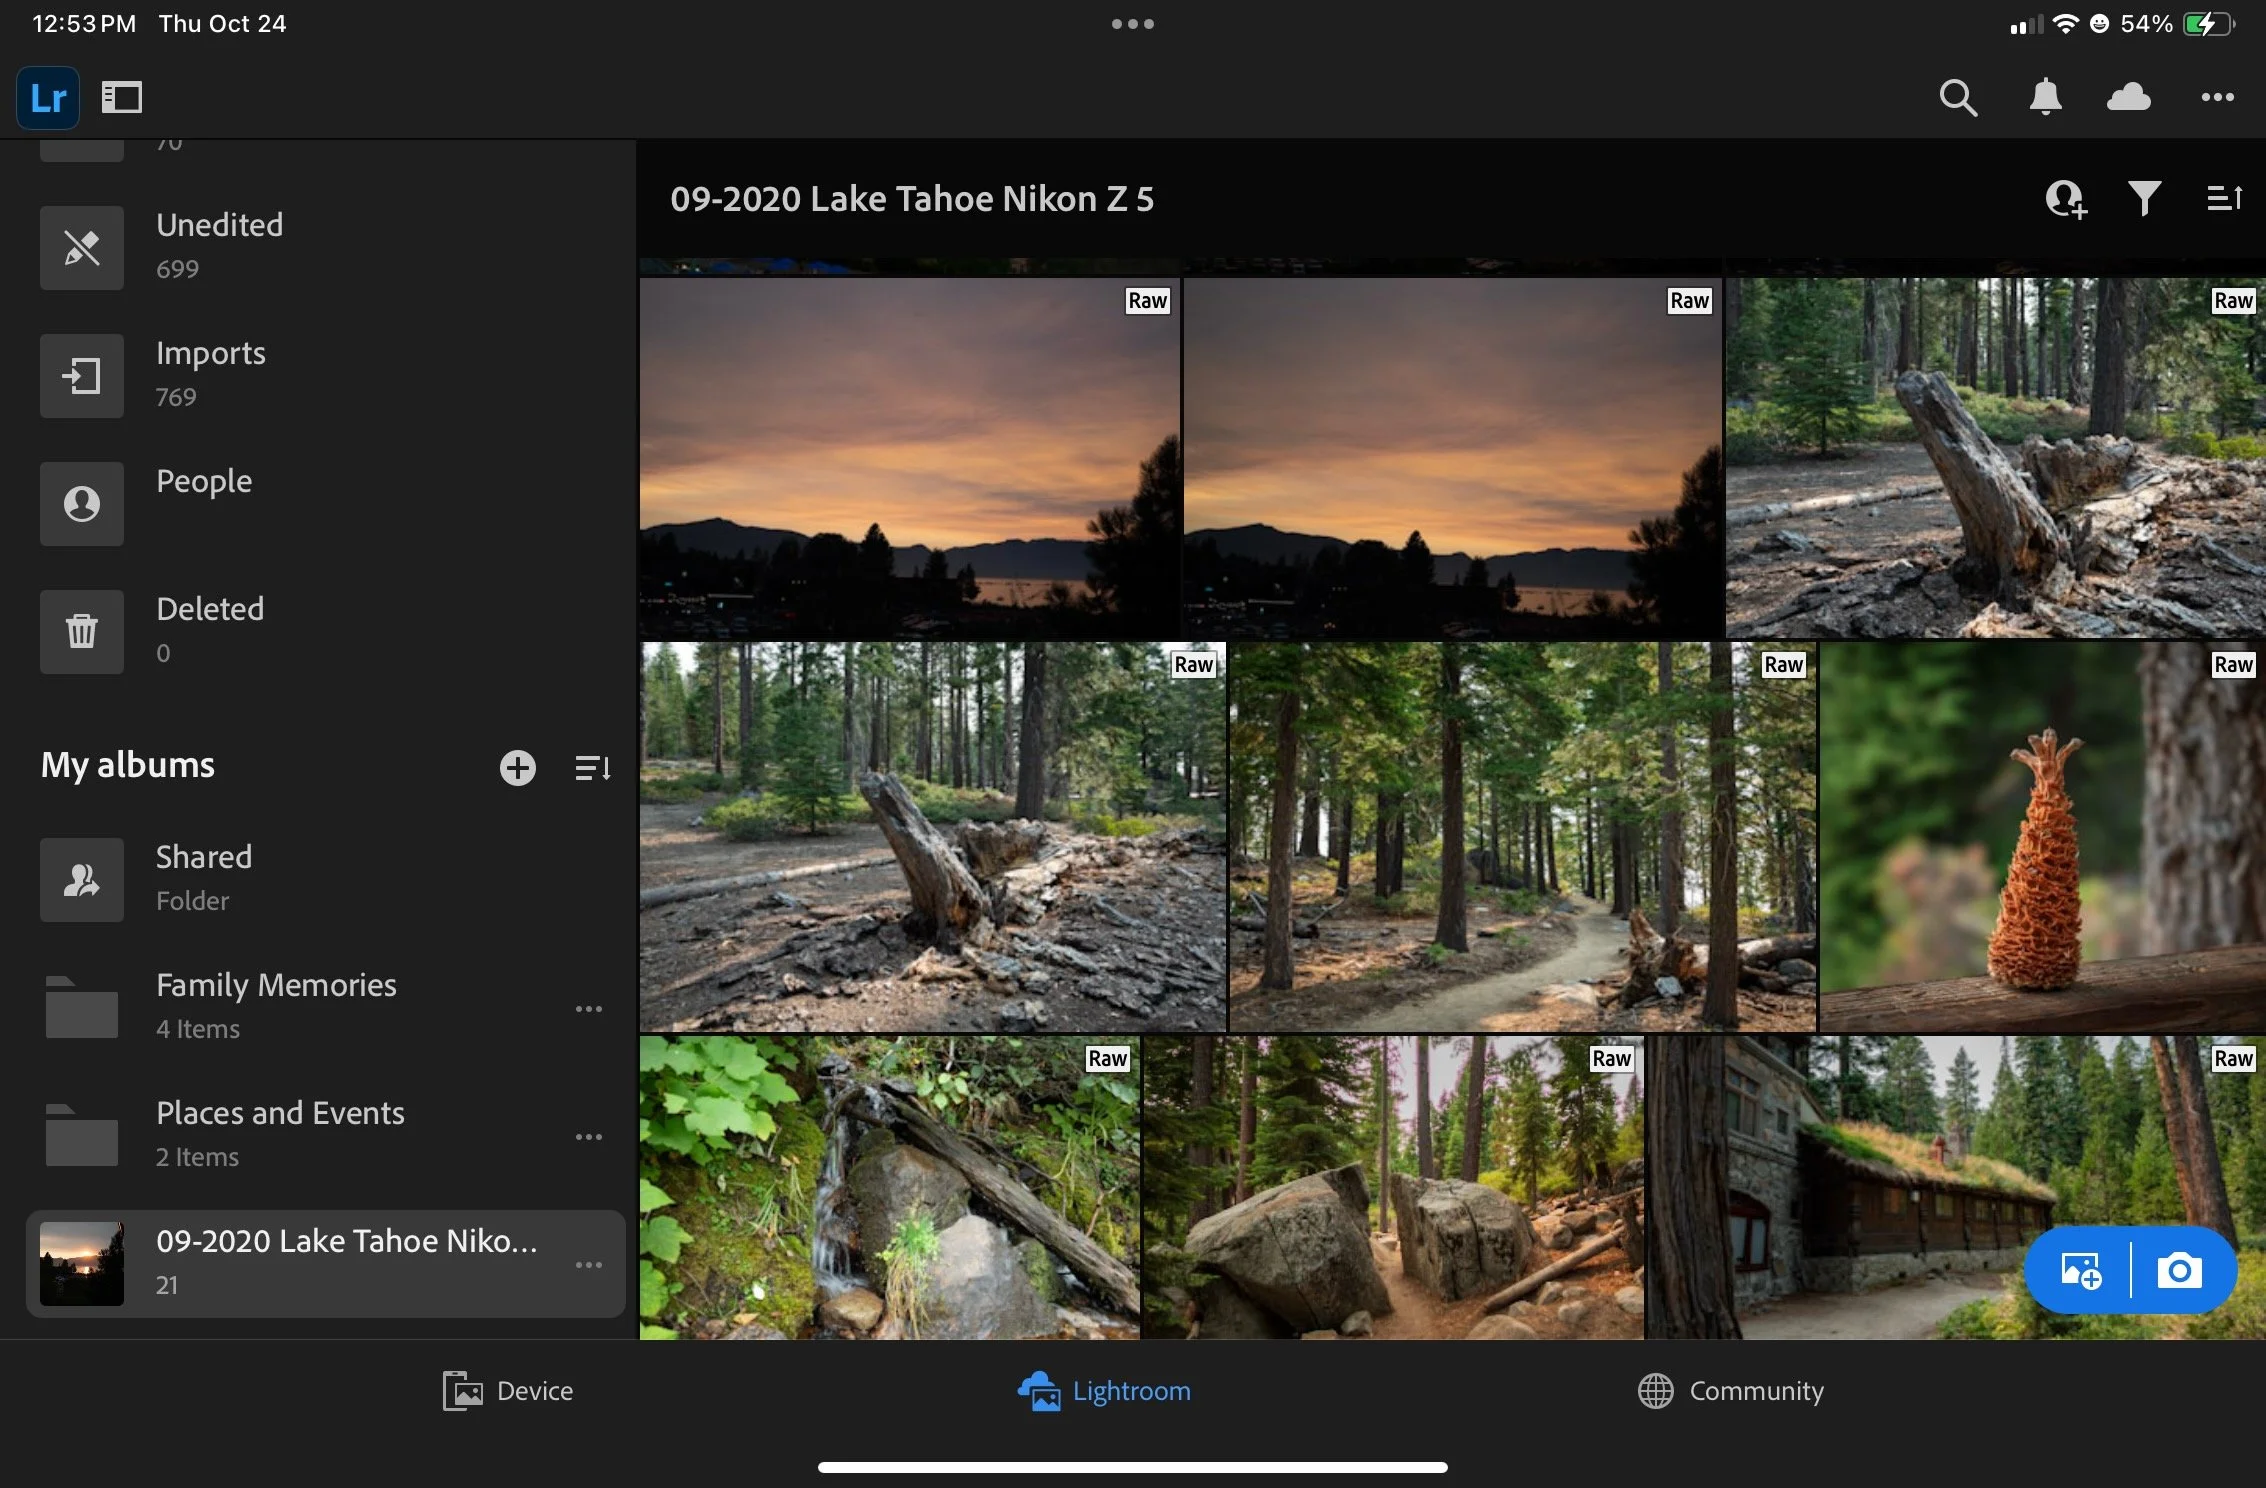Open the camera capture button
This screenshot has height=1488, width=2266.
tap(2179, 1271)
